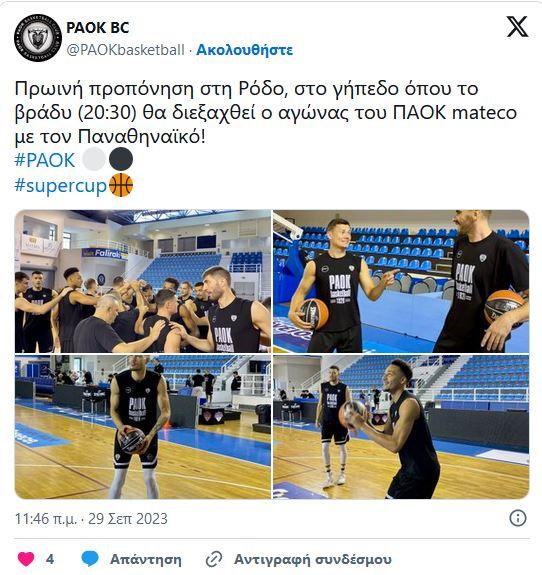Click the blue reply bubble icon
The image size is (542, 575).
point(90,559)
